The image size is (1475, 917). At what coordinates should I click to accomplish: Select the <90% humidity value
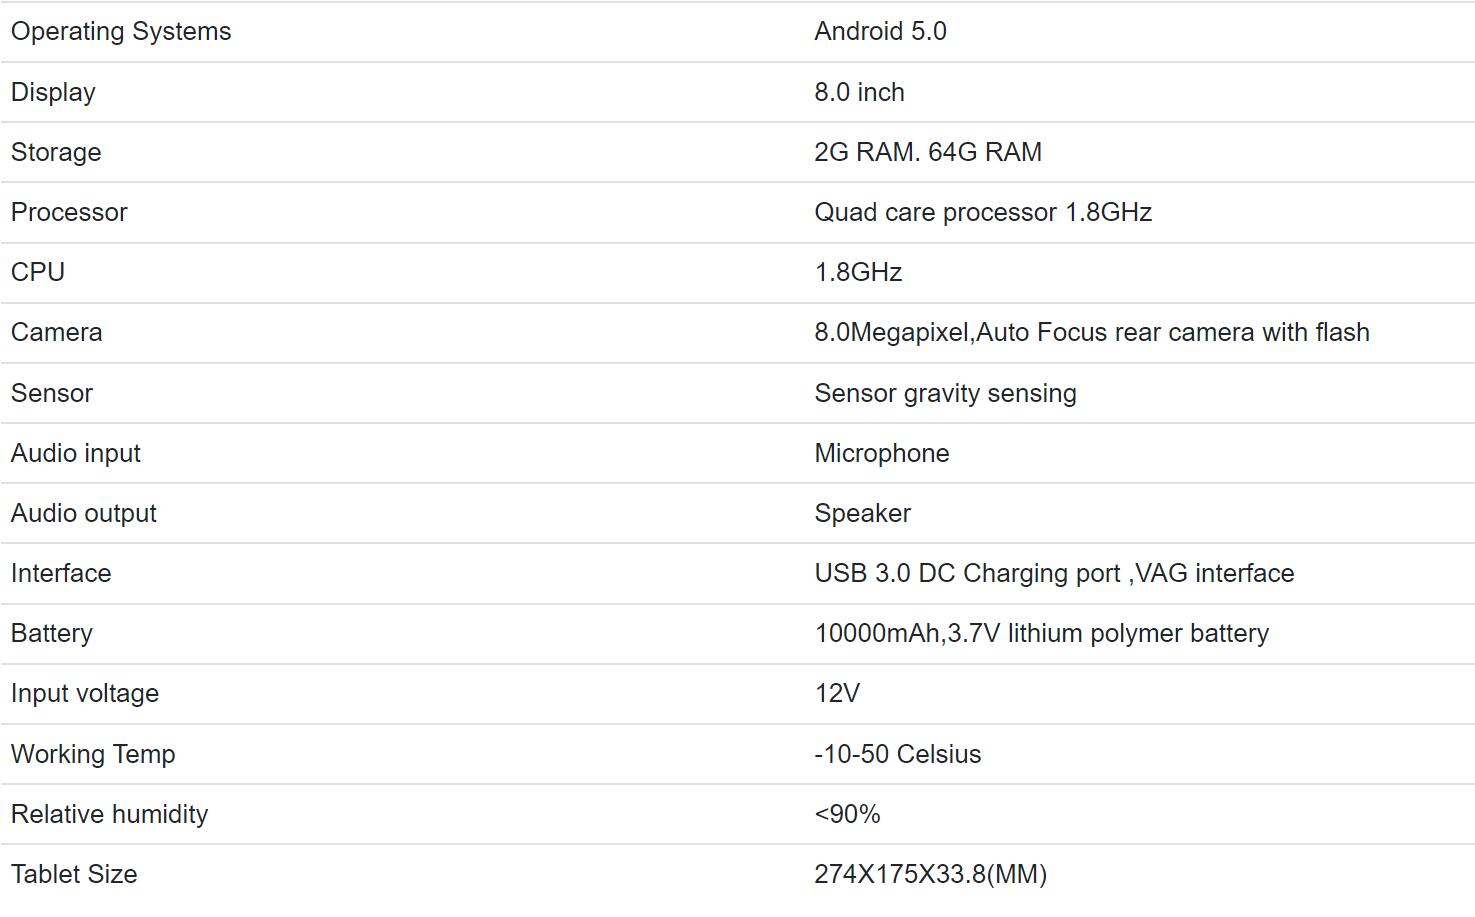tap(847, 814)
